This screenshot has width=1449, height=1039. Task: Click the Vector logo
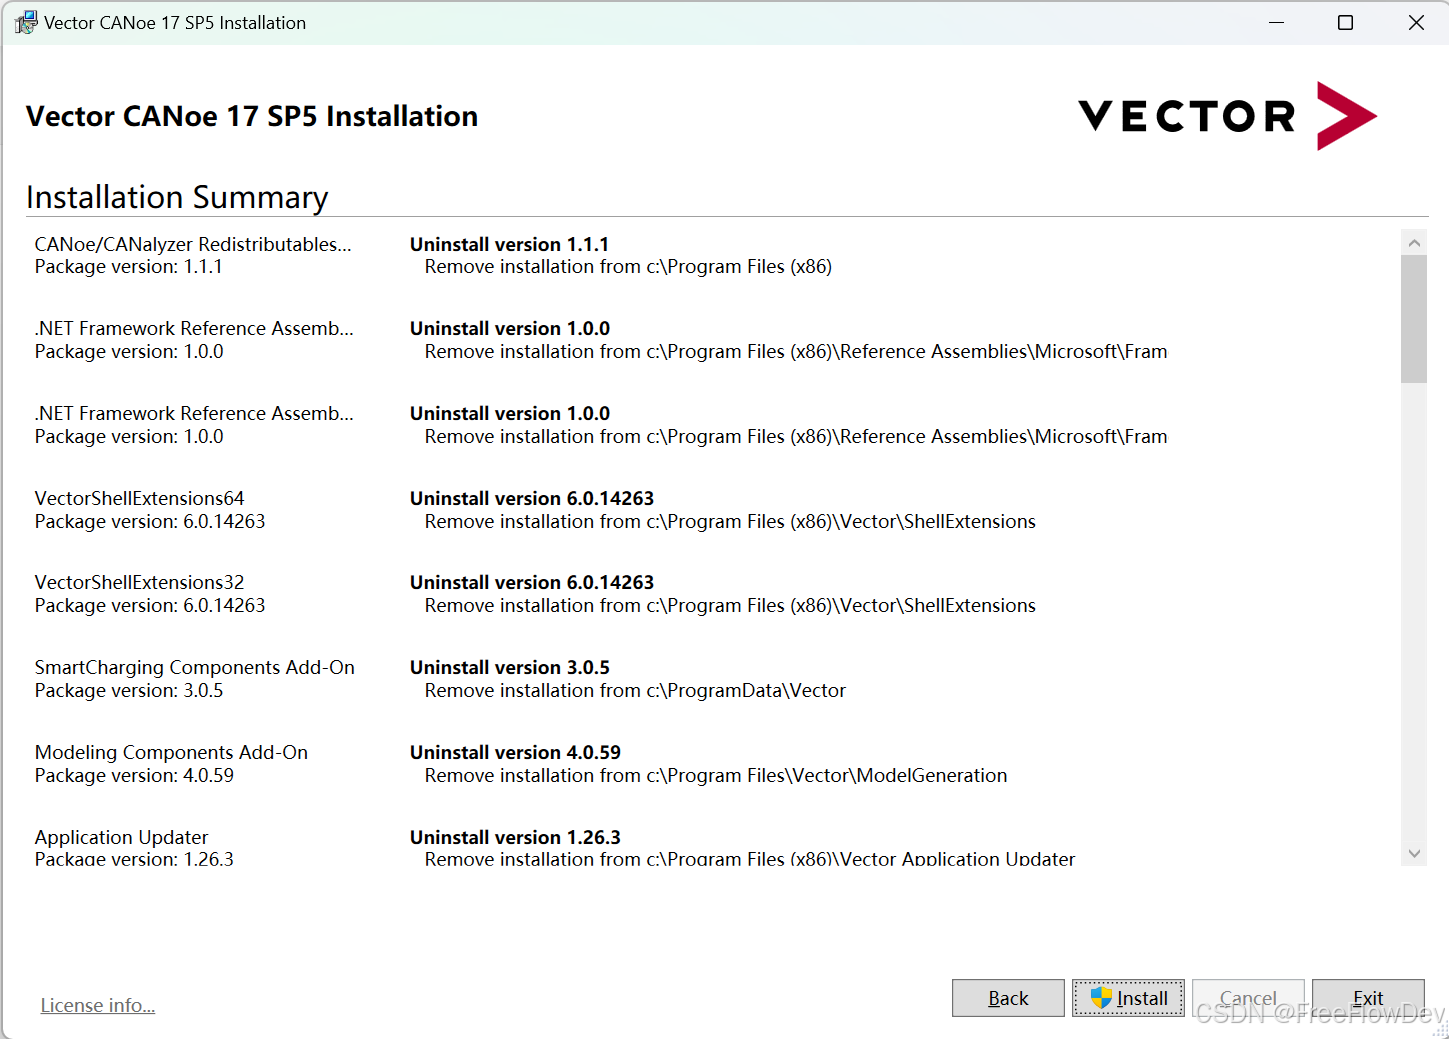(1228, 116)
